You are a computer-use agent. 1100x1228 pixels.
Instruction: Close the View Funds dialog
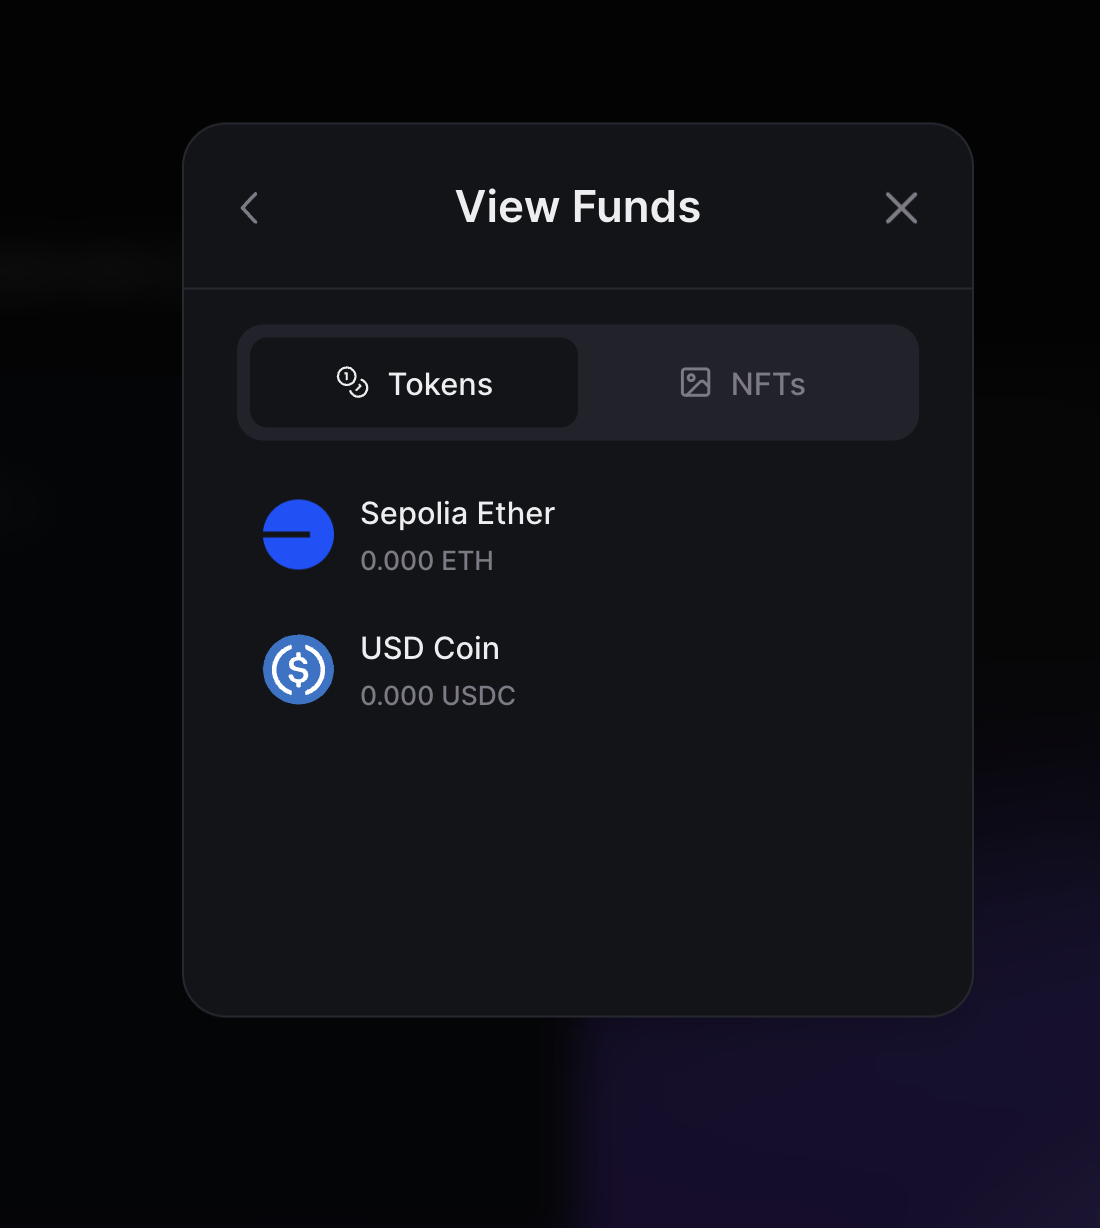[901, 208]
